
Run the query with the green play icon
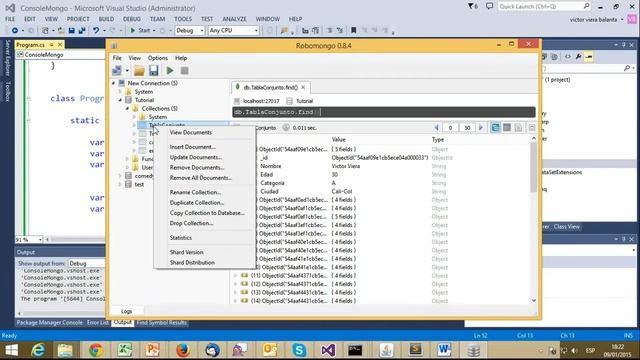(170, 71)
